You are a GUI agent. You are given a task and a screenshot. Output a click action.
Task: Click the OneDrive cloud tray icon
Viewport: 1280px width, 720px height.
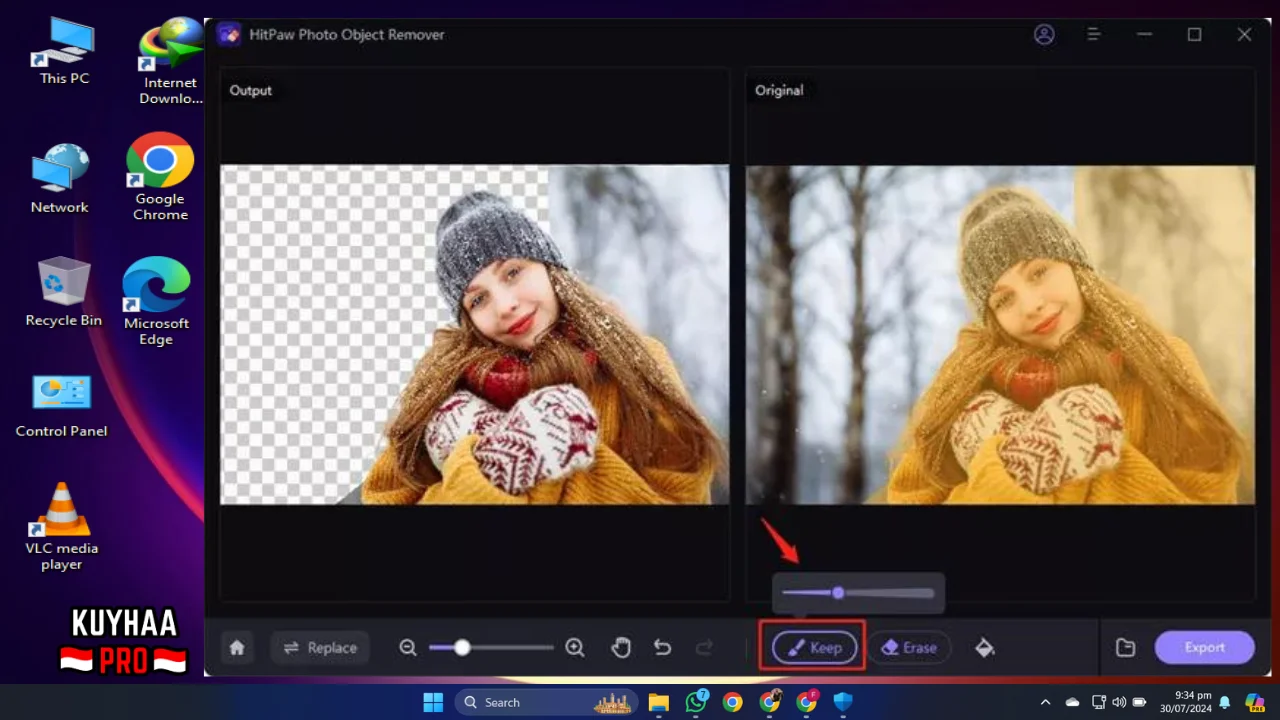(x=1072, y=702)
